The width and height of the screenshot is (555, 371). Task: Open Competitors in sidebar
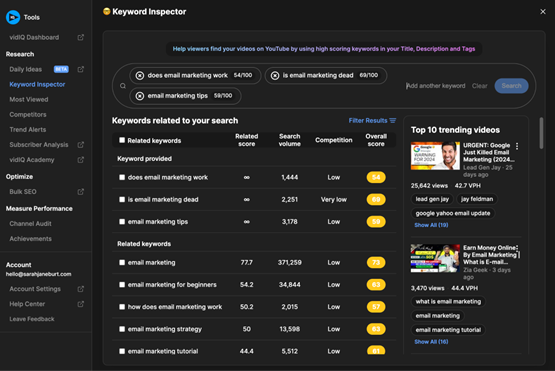(x=28, y=114)
